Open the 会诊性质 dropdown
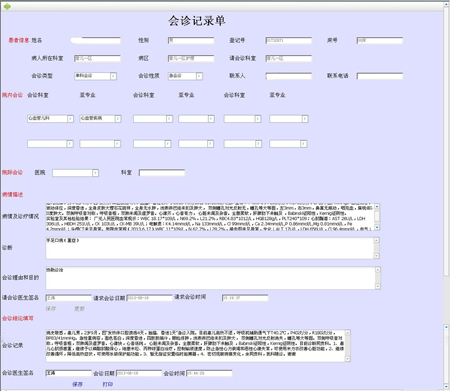The width and height of the screenshot is (450, 391). pyautogui.click(x=199, y=76)
